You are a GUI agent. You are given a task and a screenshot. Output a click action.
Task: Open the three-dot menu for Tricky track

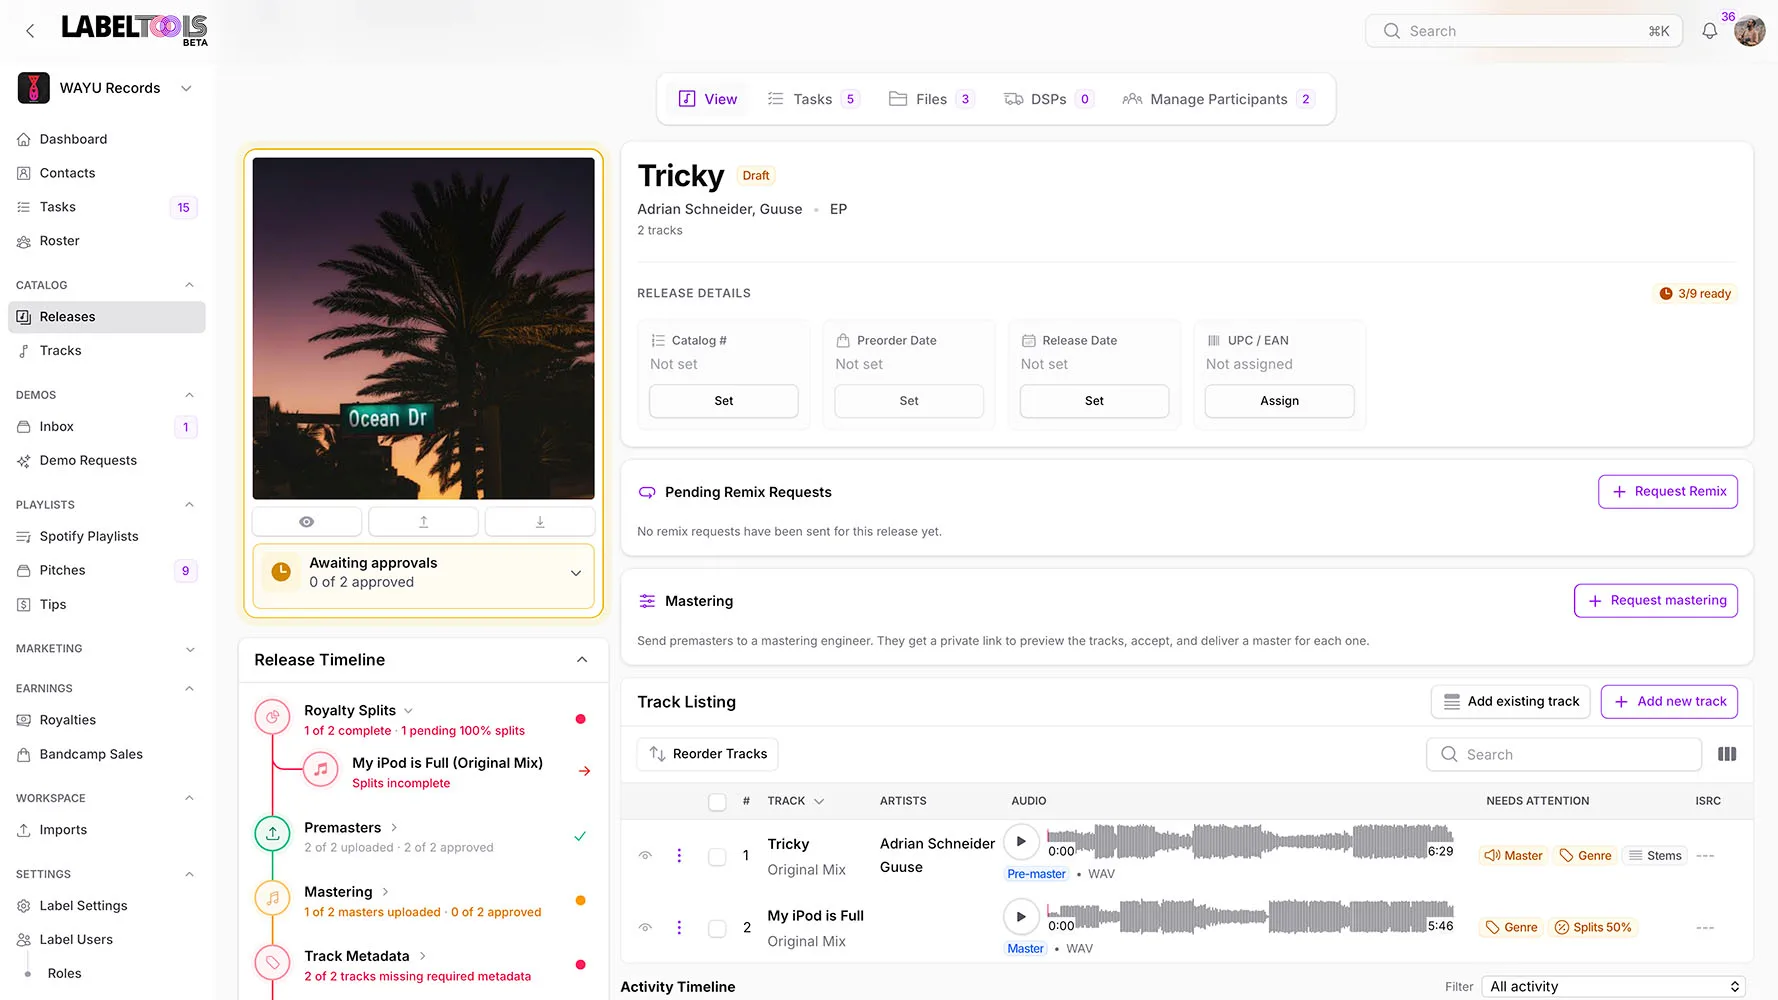679,856
